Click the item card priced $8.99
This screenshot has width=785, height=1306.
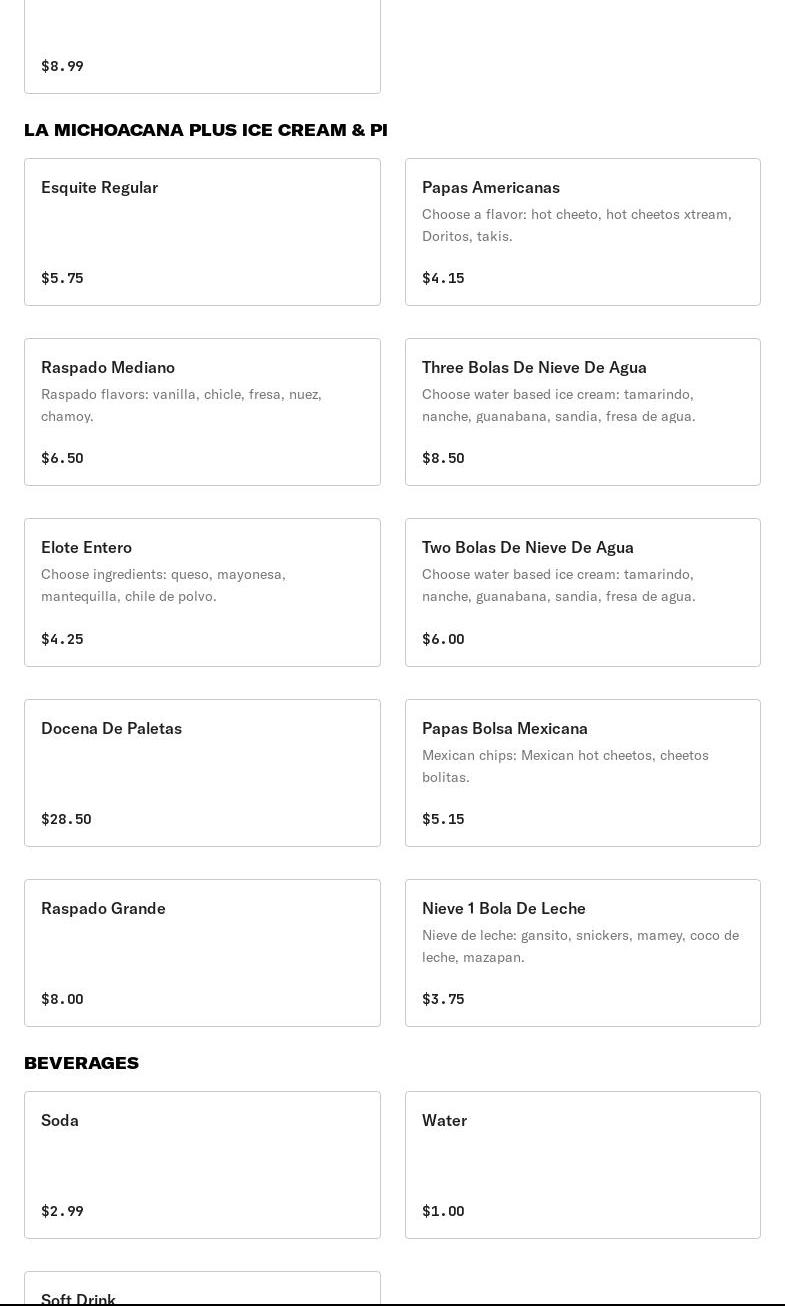(x=202, y=47)
